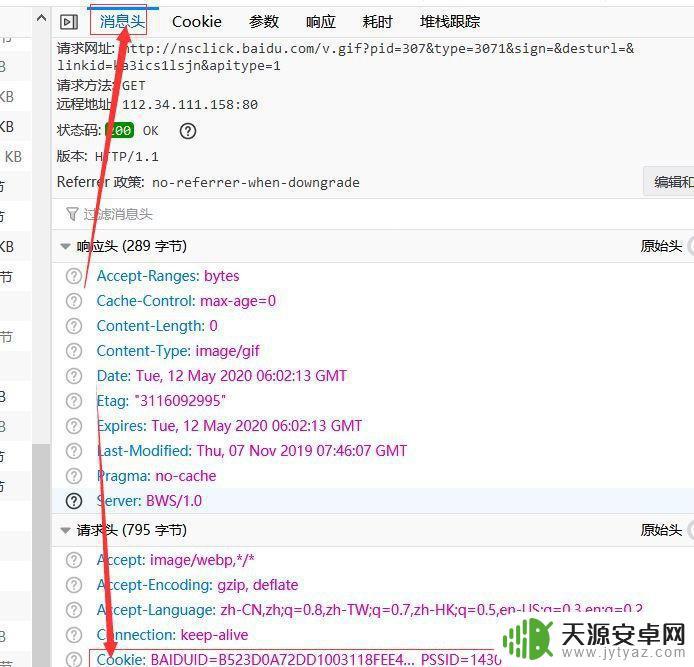Image resolution: width=694 pixels, height=667 pixels.
Task: Open the 消息头 headers tab
Action: click(x=122, y=21)
